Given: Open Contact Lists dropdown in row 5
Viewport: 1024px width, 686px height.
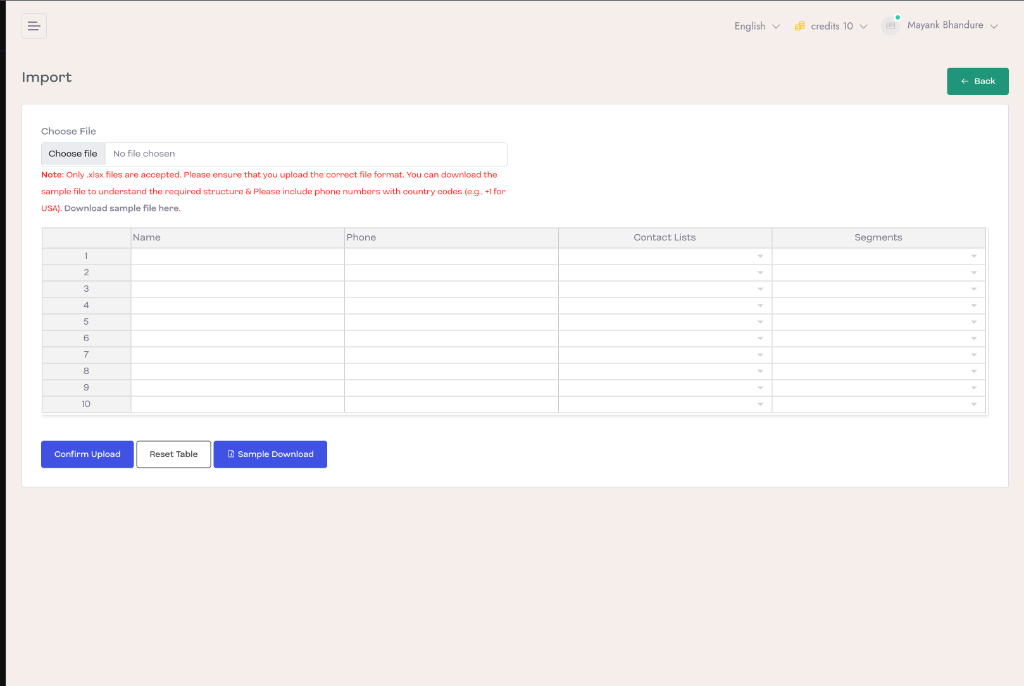Looking at the screenshot, I should (760, 322).
